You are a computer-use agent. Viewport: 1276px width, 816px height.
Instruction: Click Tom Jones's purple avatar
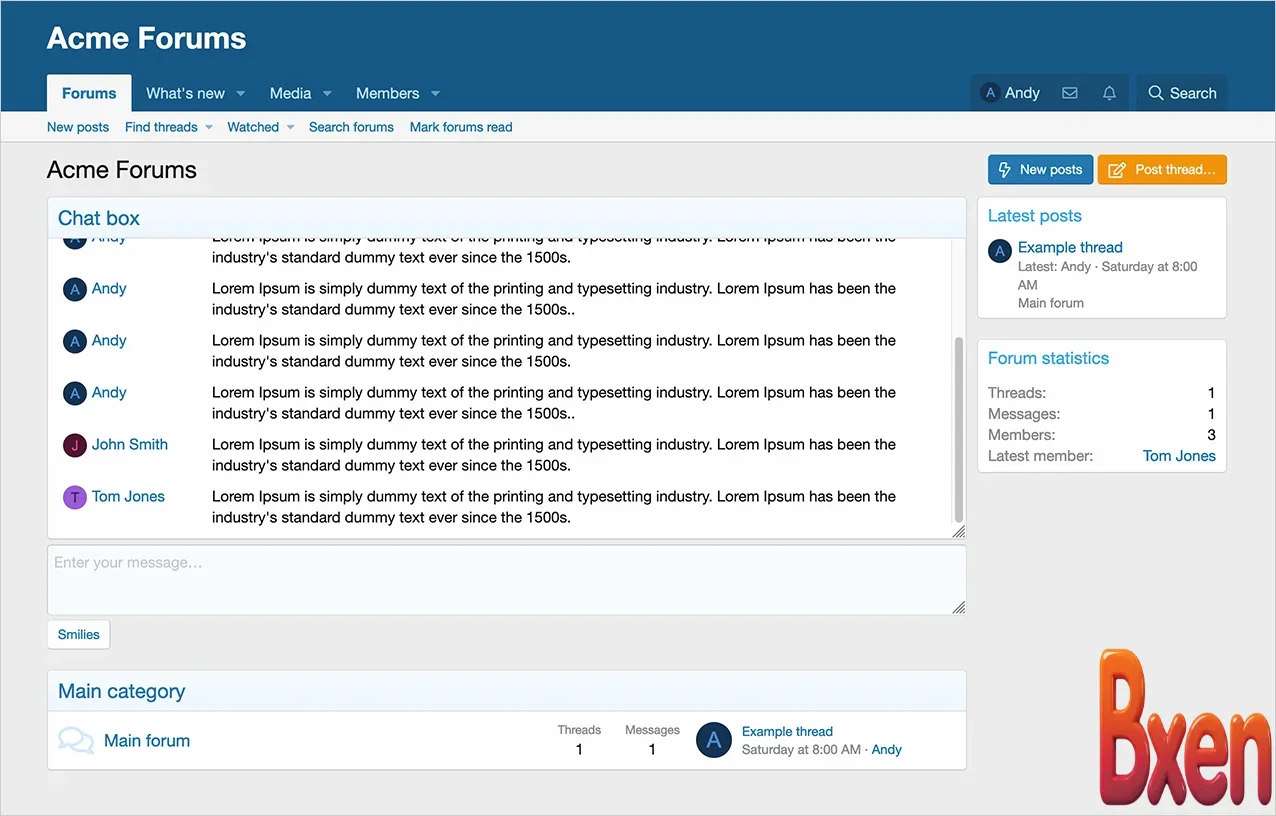click(74, 497)
